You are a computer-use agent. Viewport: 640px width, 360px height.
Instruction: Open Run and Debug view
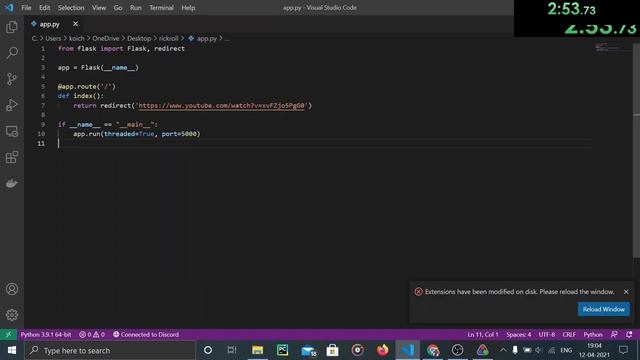tap(12, 105)
